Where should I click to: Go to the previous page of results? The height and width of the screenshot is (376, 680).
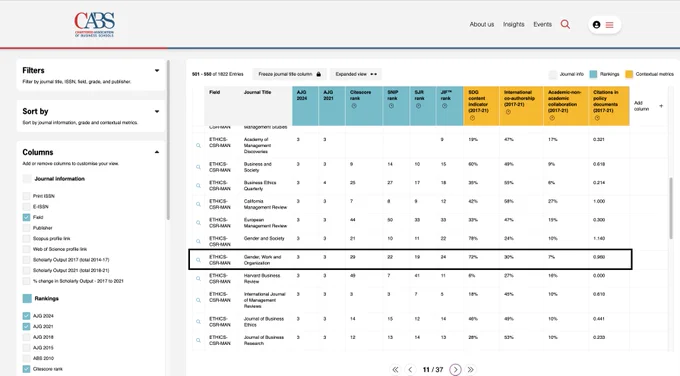click(x=410, y=369)
